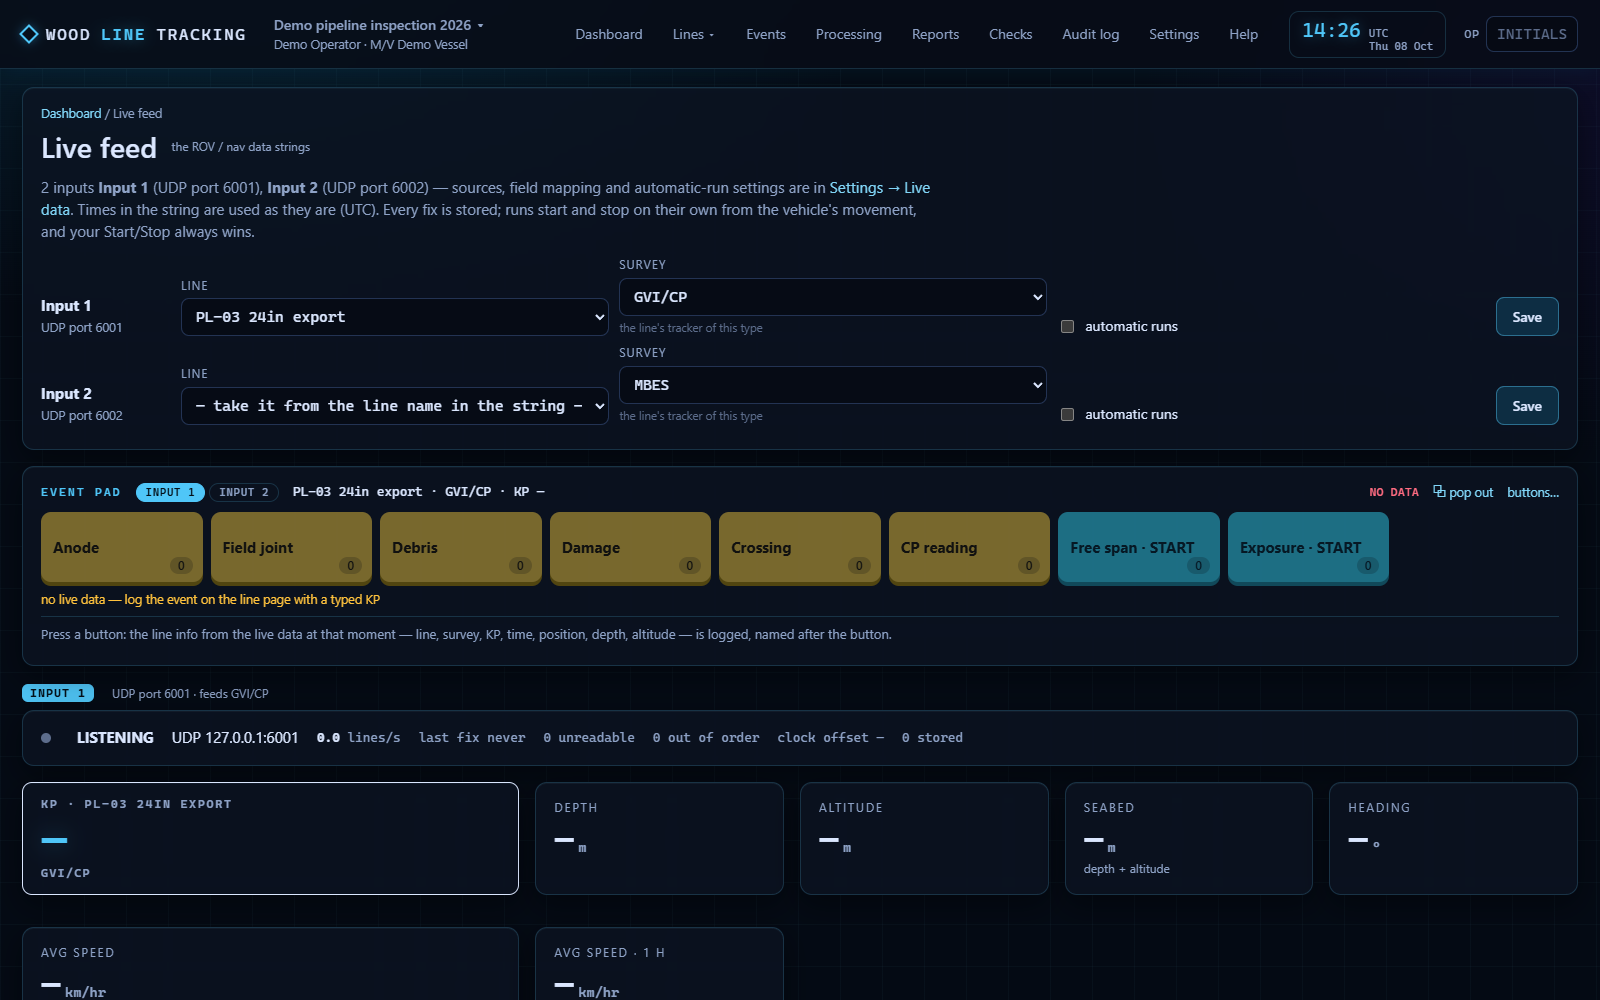Click the DEPTH readout card
The height and width of the screenshot is (1000, 1600).
(659, 838)
